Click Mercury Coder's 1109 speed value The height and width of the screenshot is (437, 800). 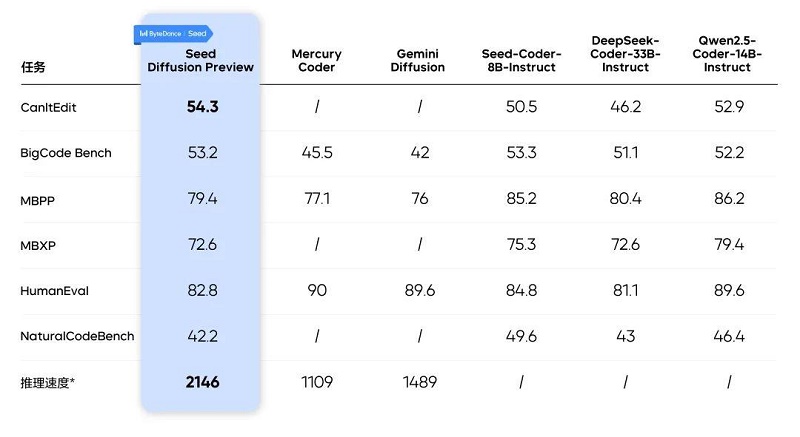point(316,382)
